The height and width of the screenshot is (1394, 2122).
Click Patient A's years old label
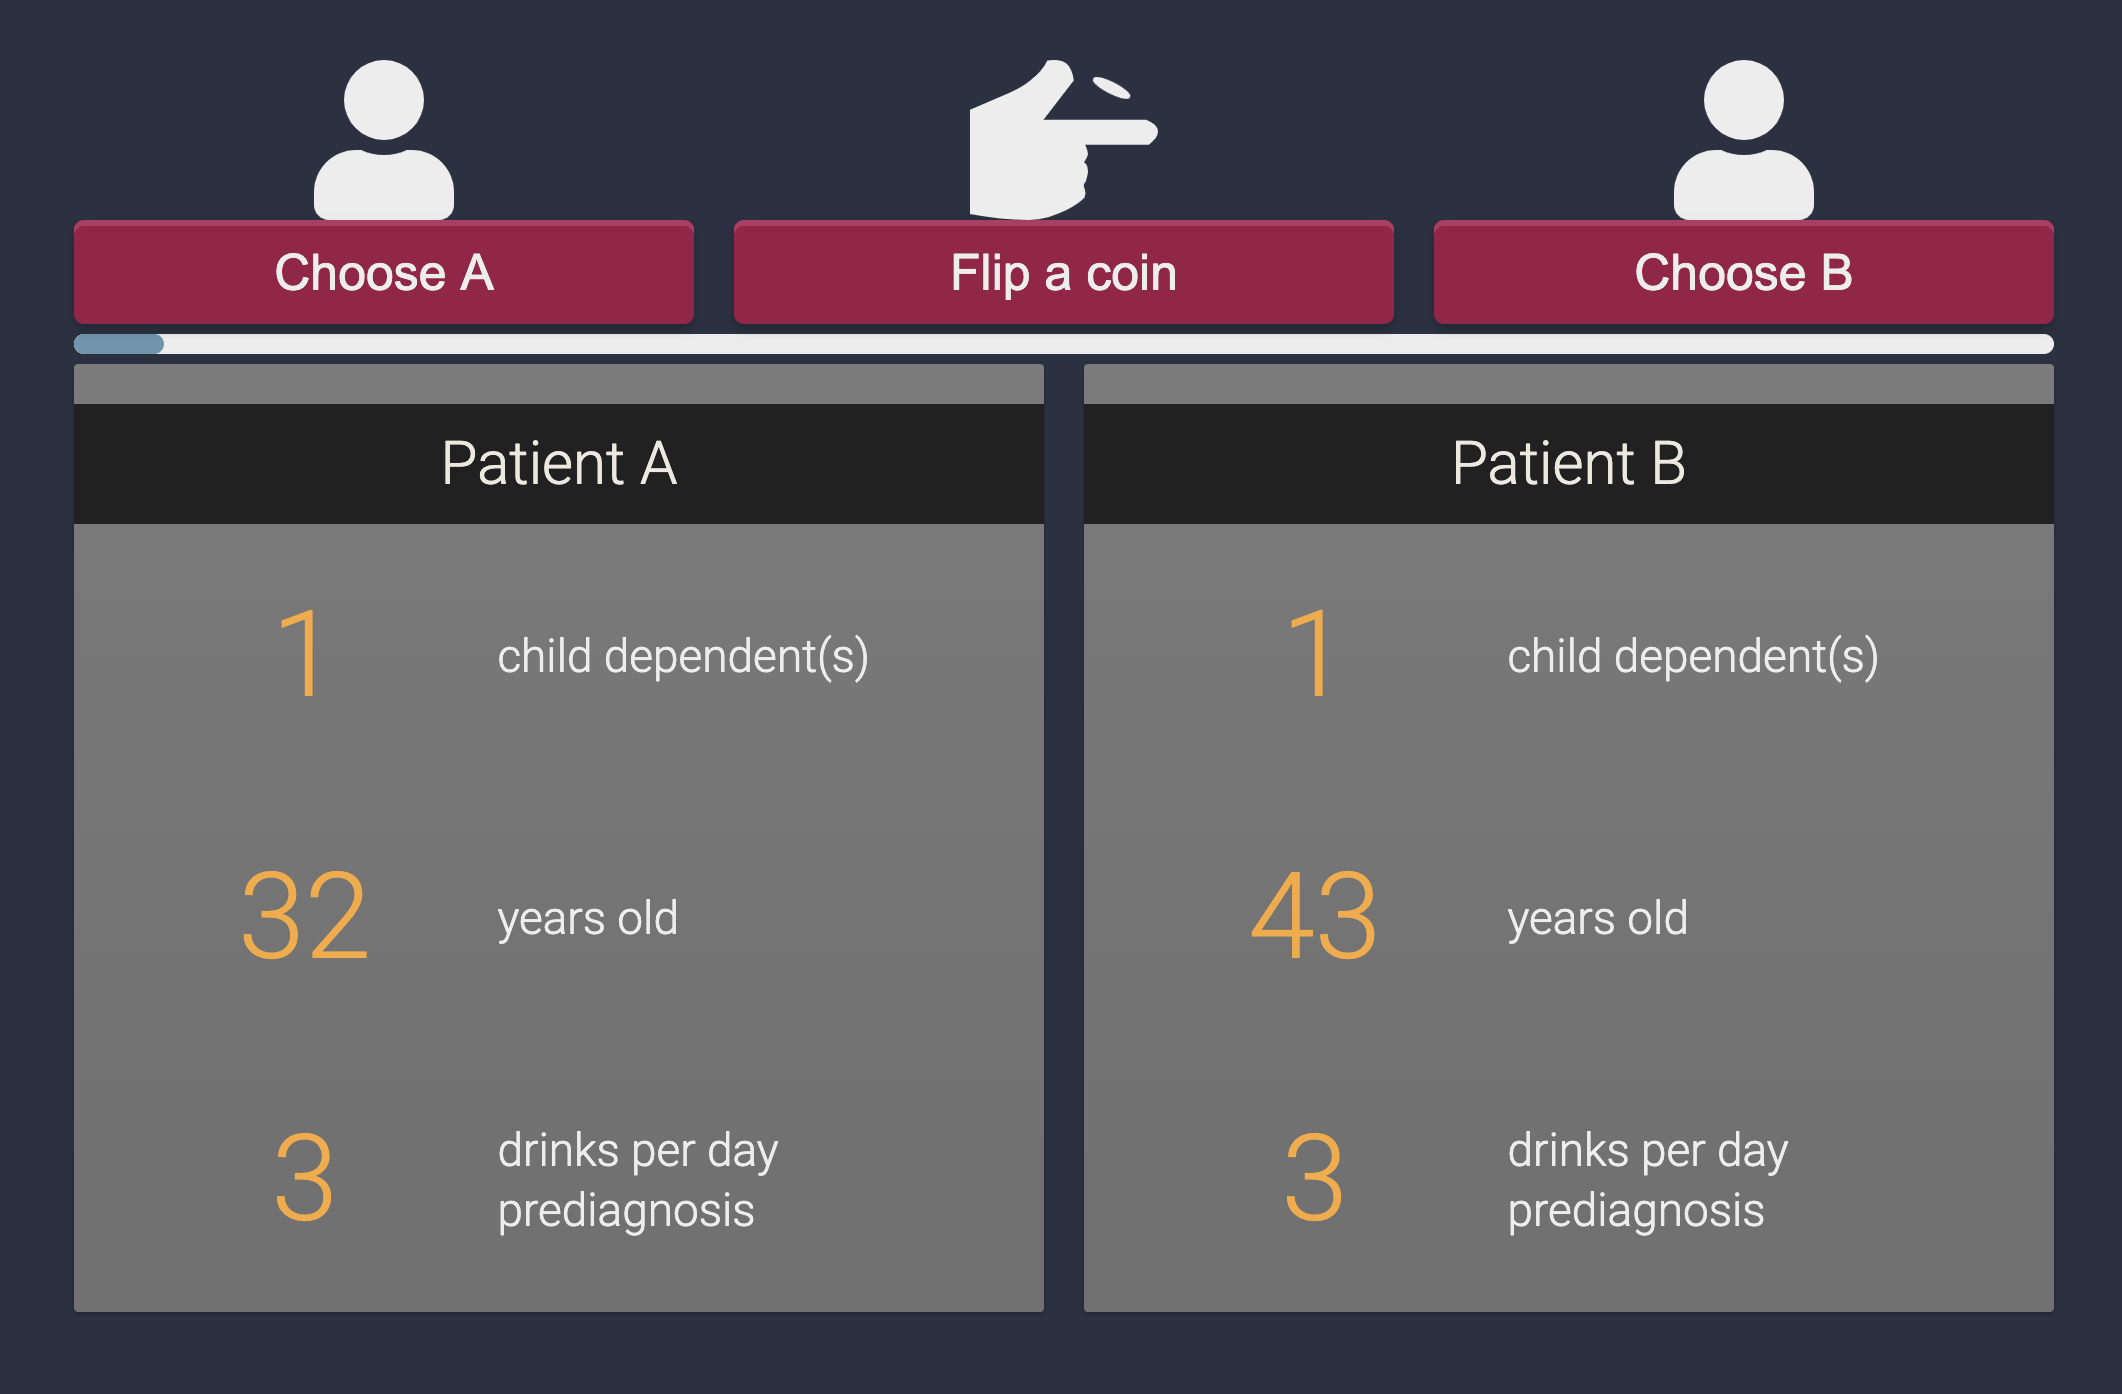(588, 918)
